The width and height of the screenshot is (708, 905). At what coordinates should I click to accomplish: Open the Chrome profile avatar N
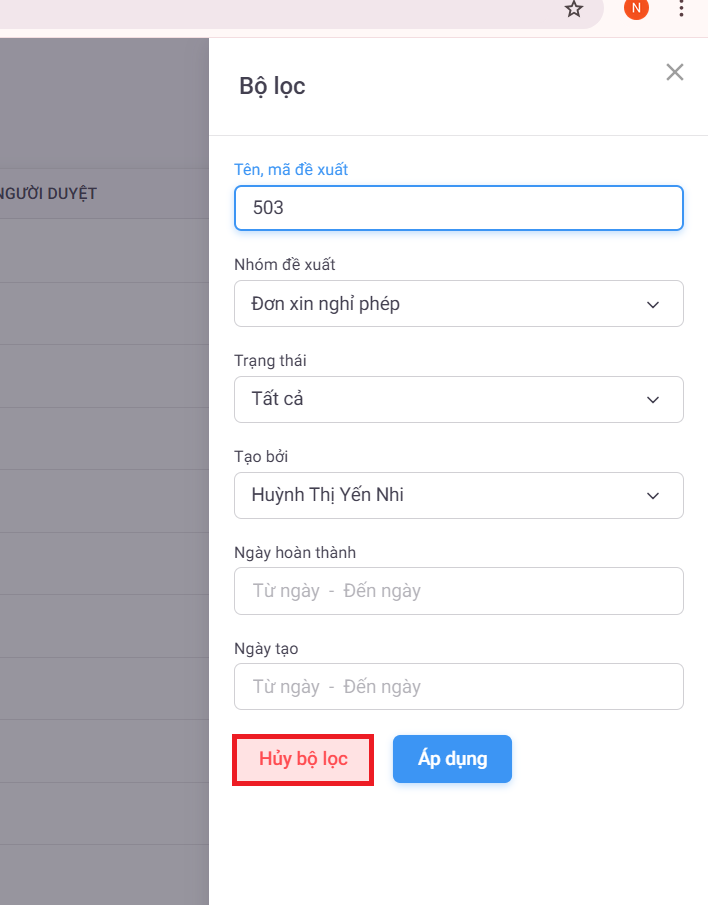[x=636, y=9]
